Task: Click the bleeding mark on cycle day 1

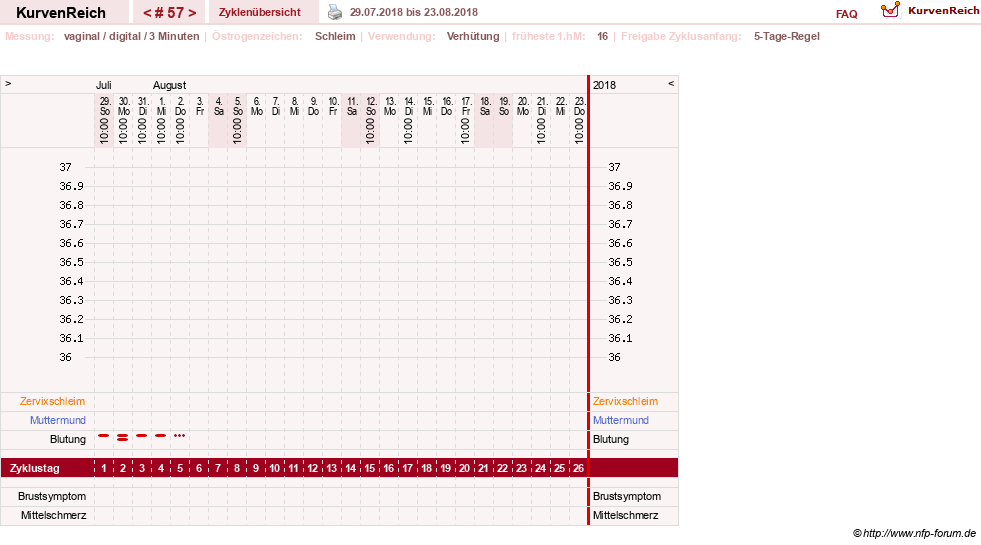Action: click(x=104, y=435)
